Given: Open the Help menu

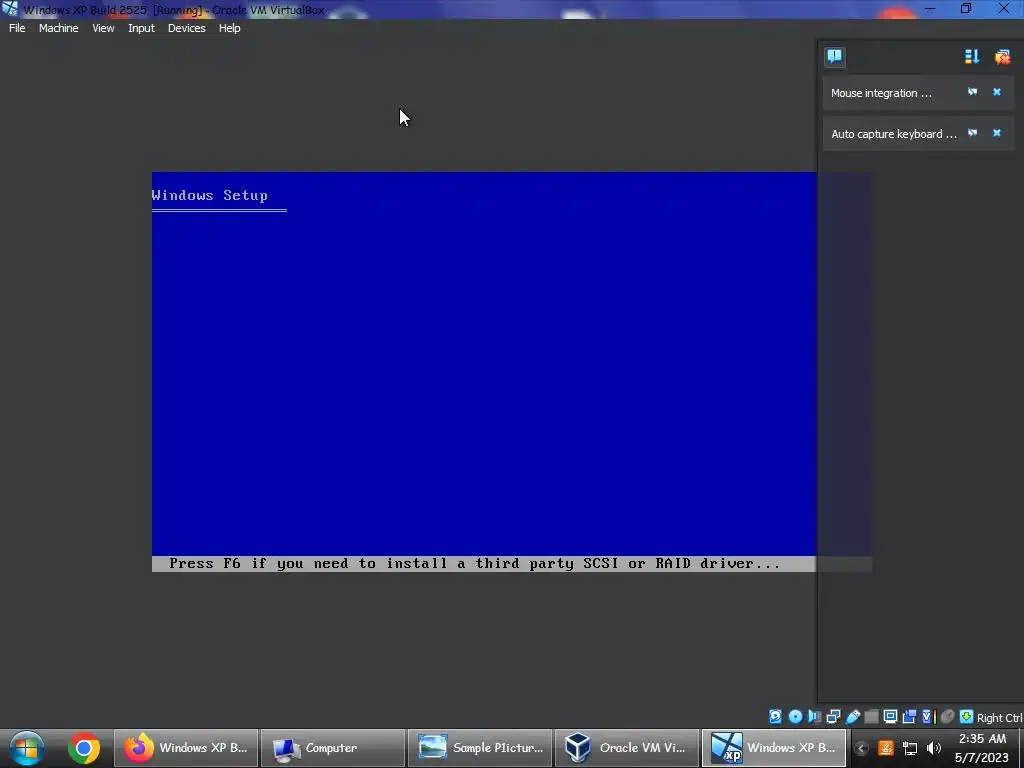Looking at the screenshot, I should click(229, 28).
